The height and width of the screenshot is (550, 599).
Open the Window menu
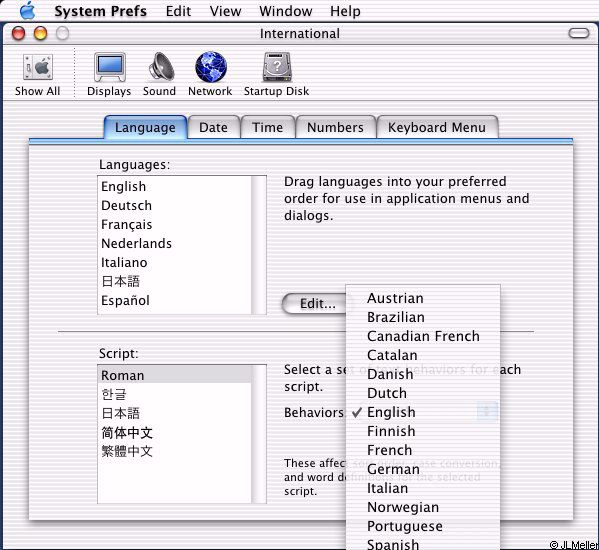pyautogui.click(x=286, y=11)
